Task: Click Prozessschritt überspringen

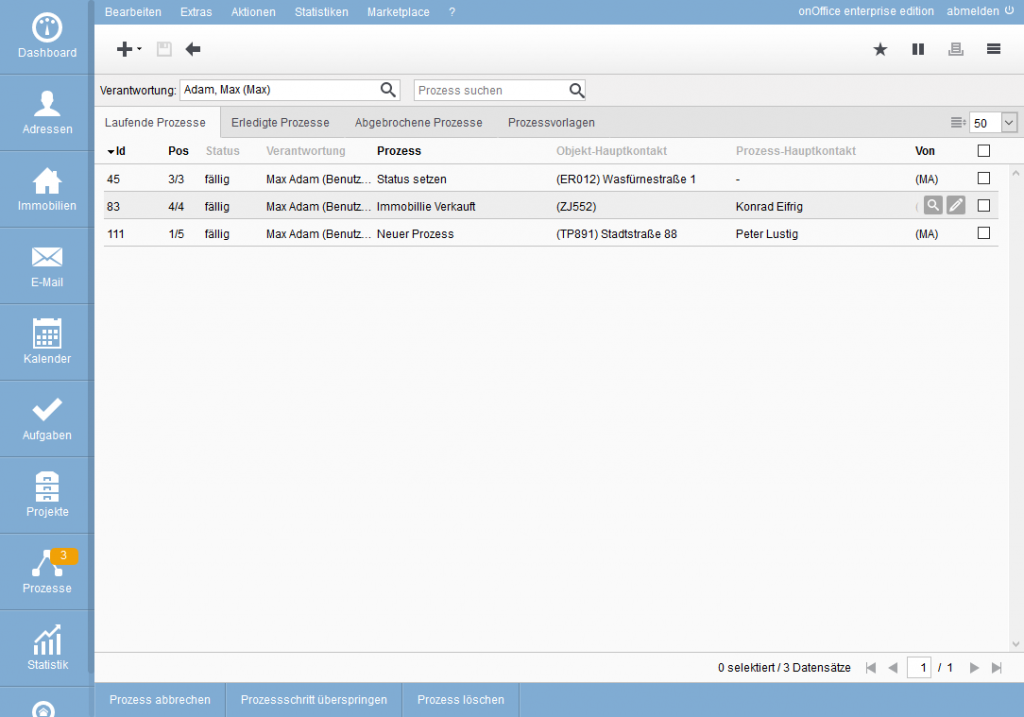Action: pyautogui.click(x=314, y=700)
